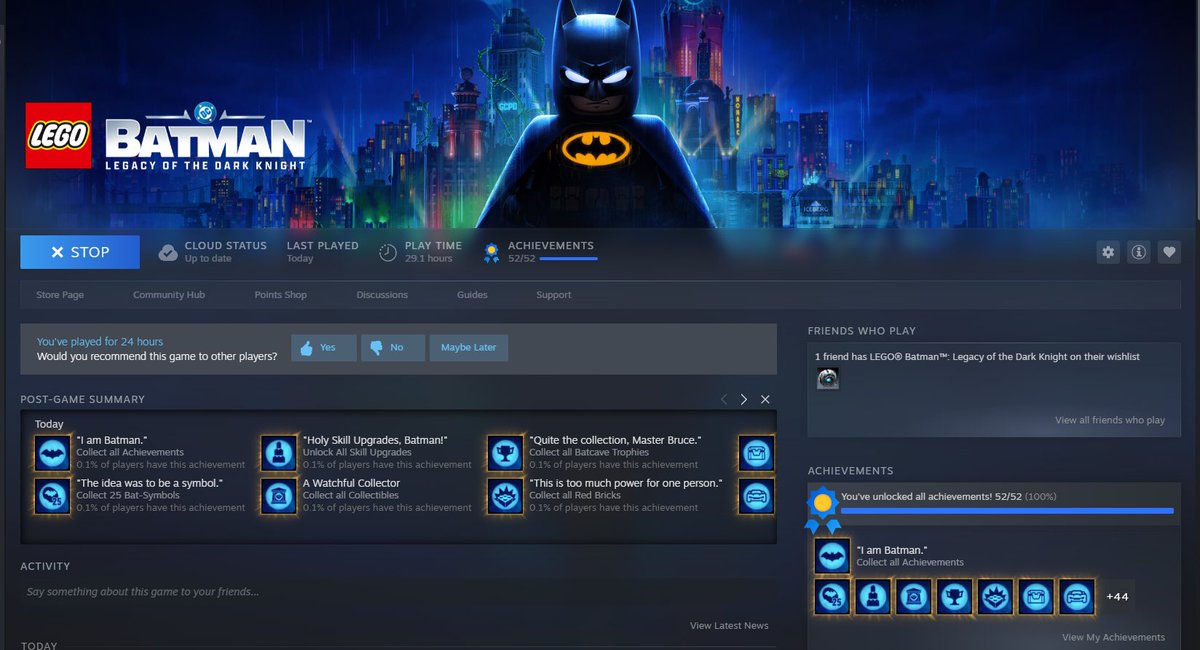Click "This is too much power" achievement icon
This screenshot has width=1200, height=650.
click(505, 496)
